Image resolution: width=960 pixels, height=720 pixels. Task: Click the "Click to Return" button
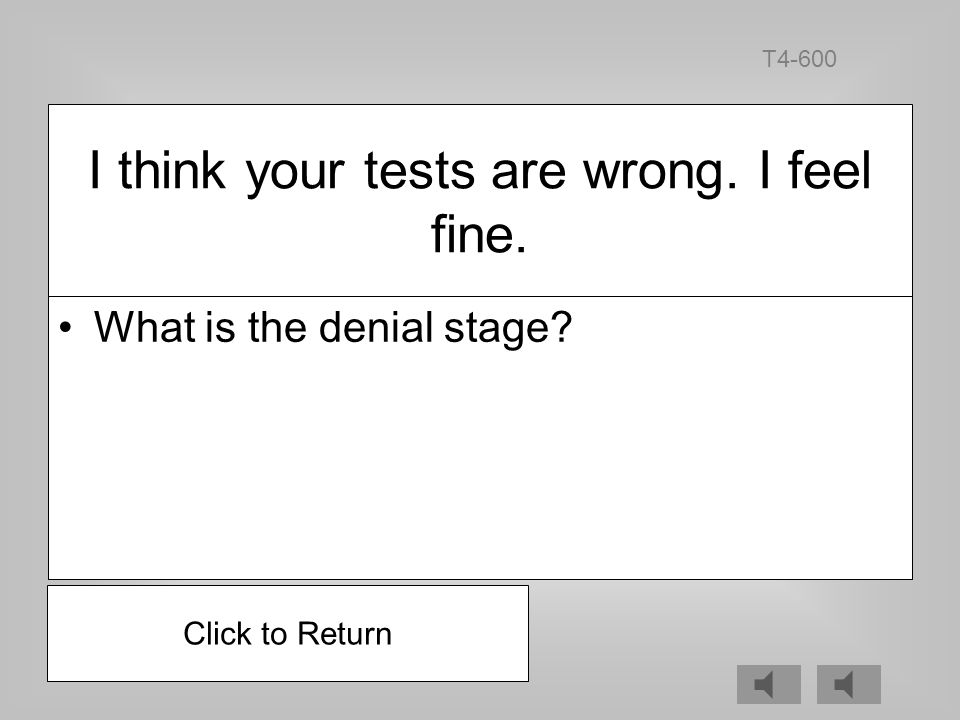[x=288, y=633]
